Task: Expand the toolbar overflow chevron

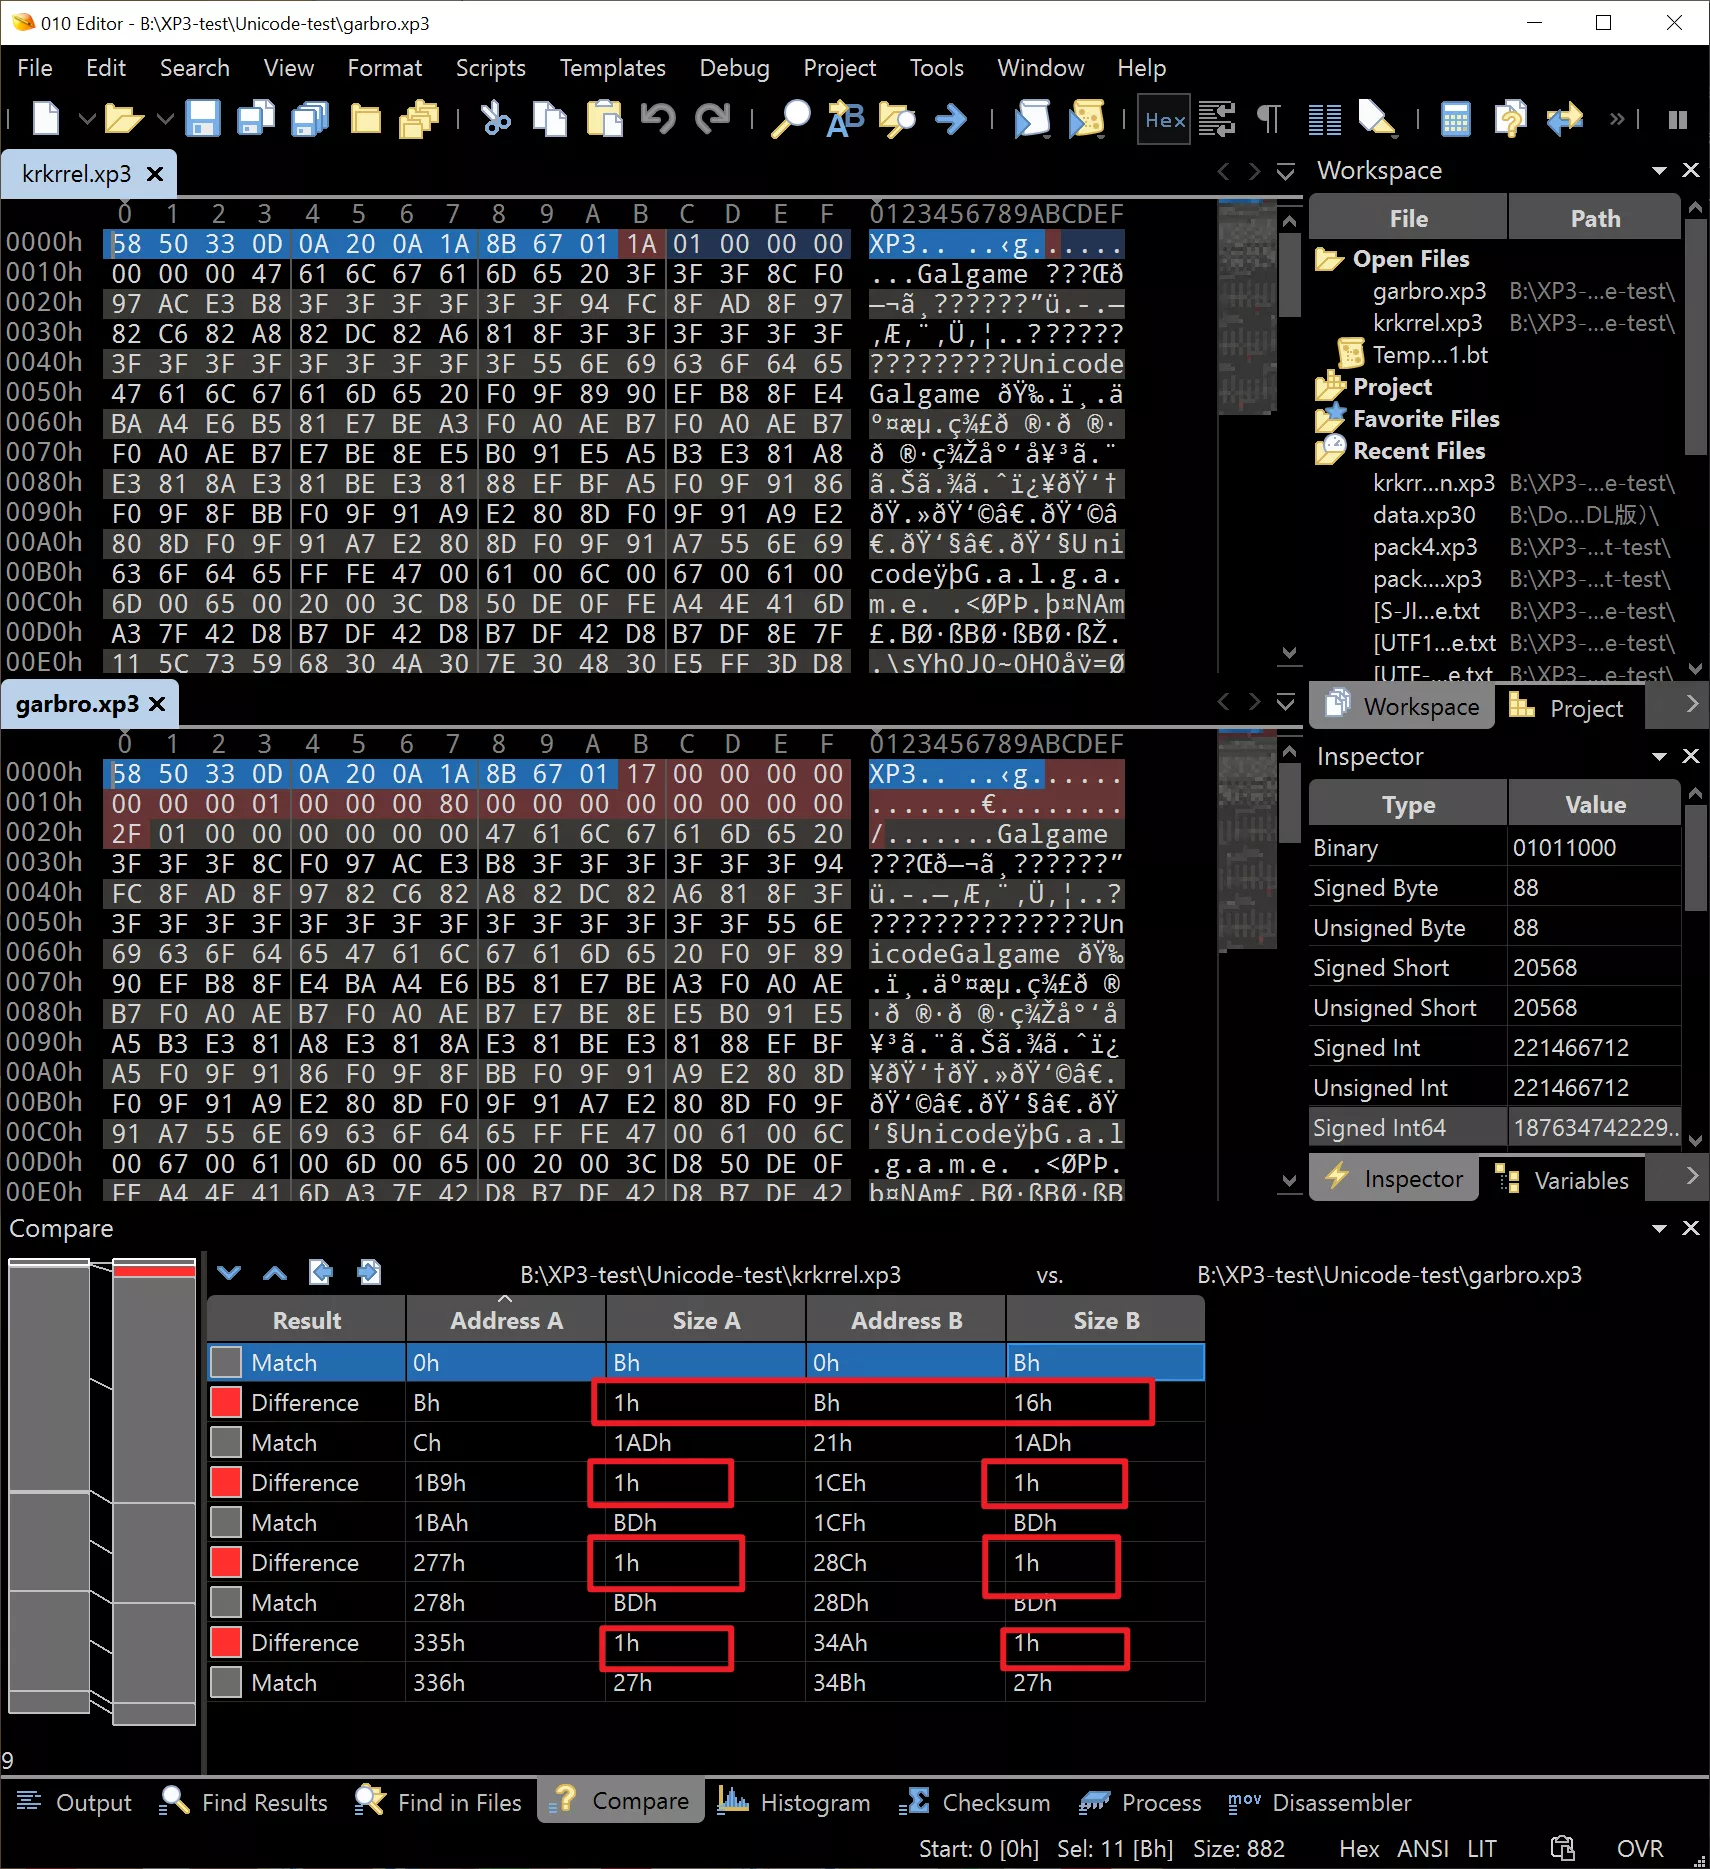Action: click(1616, 119)
